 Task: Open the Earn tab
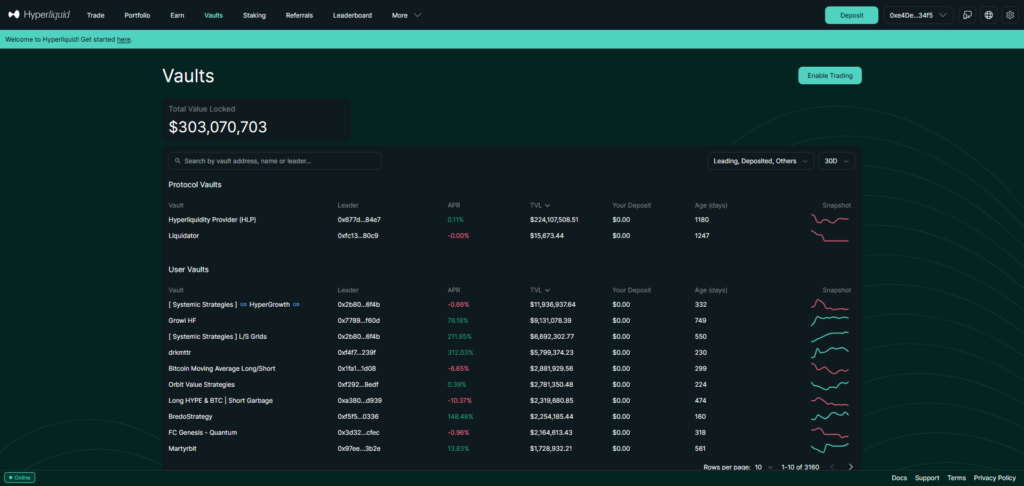(x=177, y=15)
